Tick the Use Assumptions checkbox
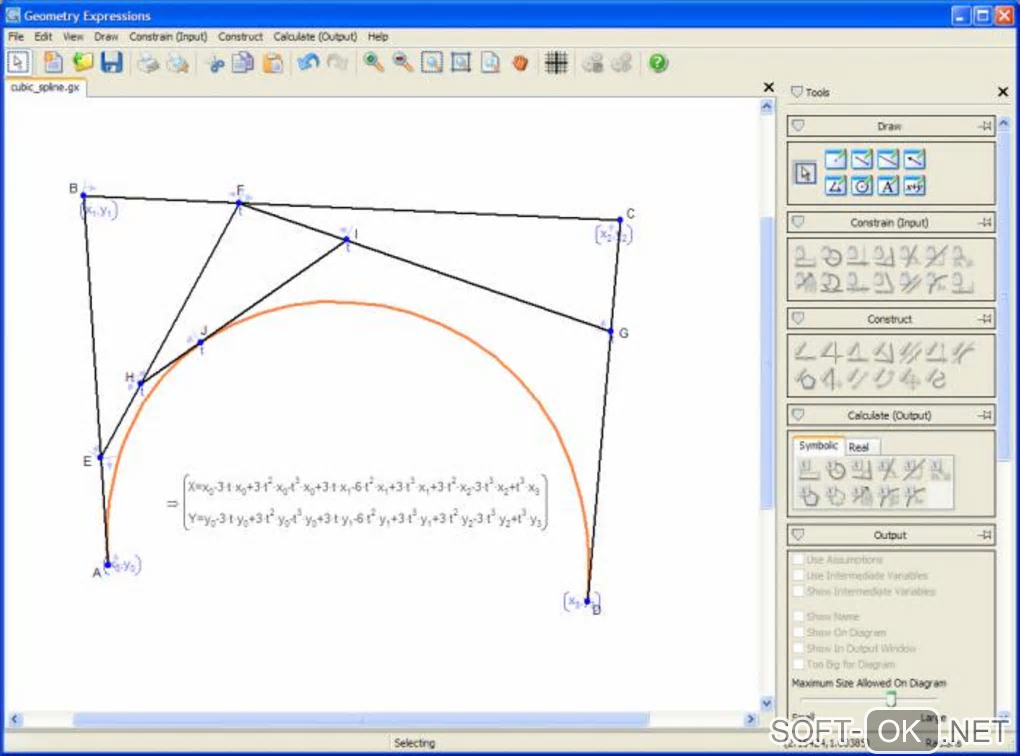The height and width of the screenshot is (756, 1020). point(798,560)
